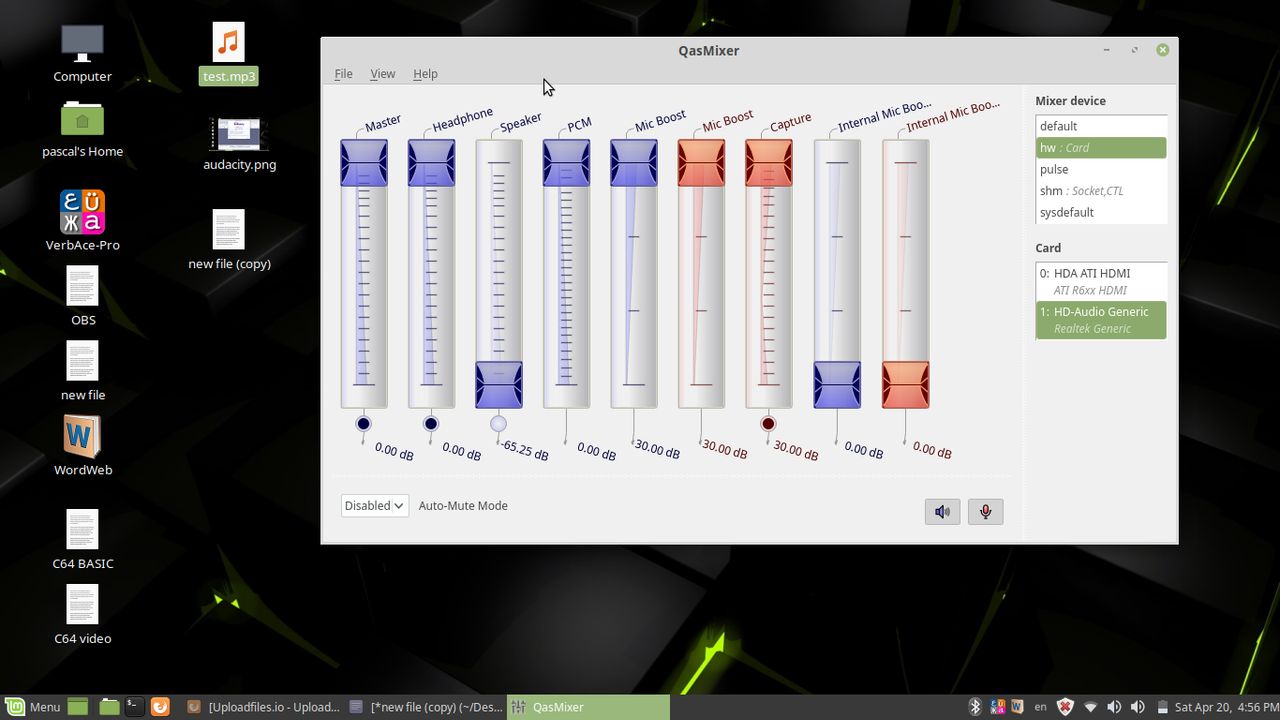Select the 'sysdefault' mixer device

[1101, 212]
